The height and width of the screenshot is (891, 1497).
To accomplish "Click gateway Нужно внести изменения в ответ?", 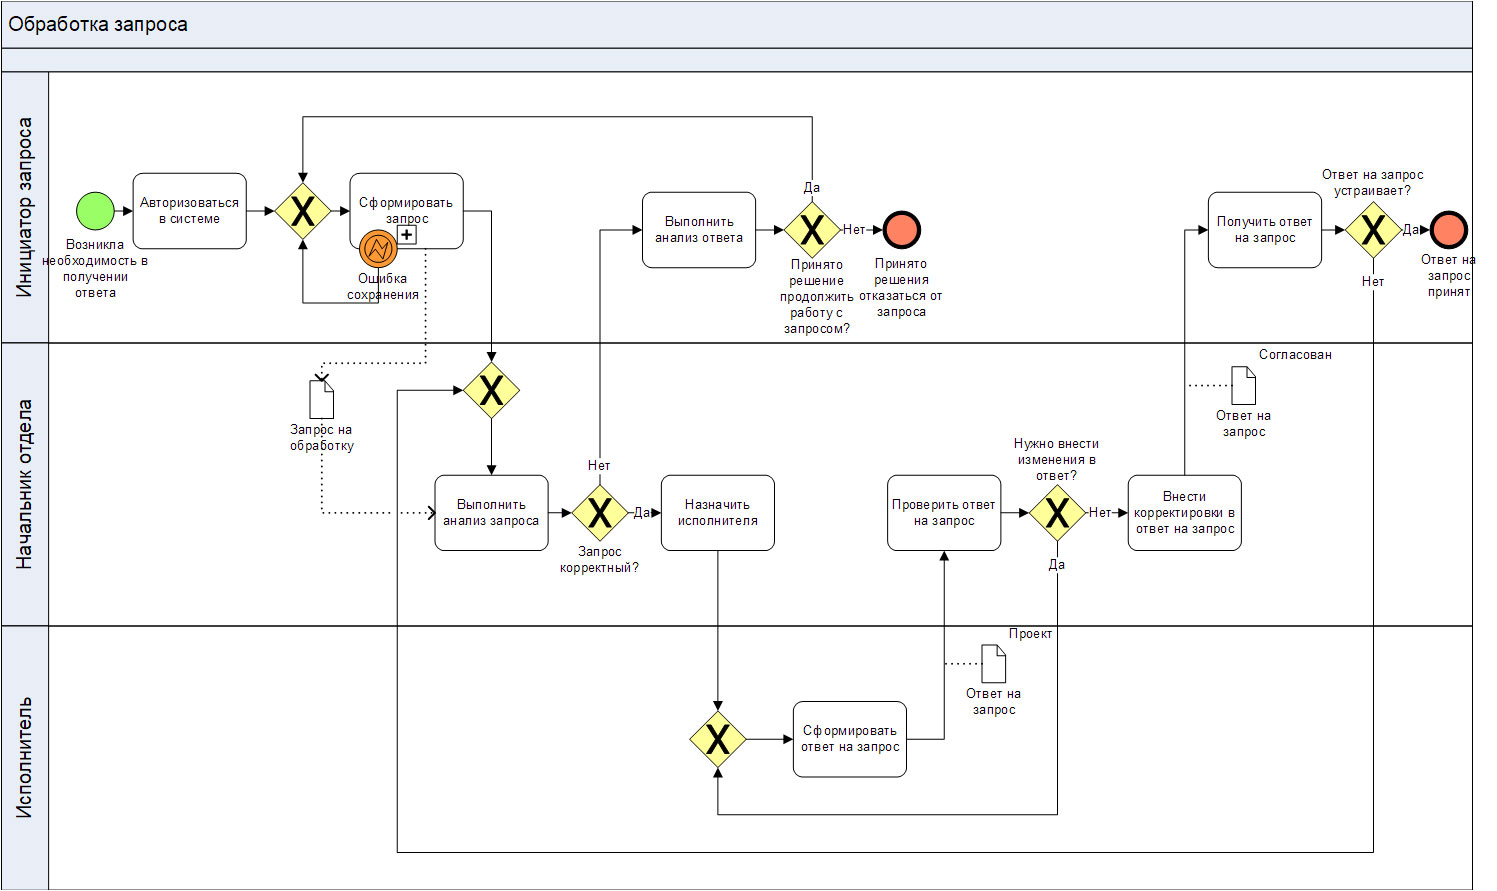I will (x=1057, y=513).
